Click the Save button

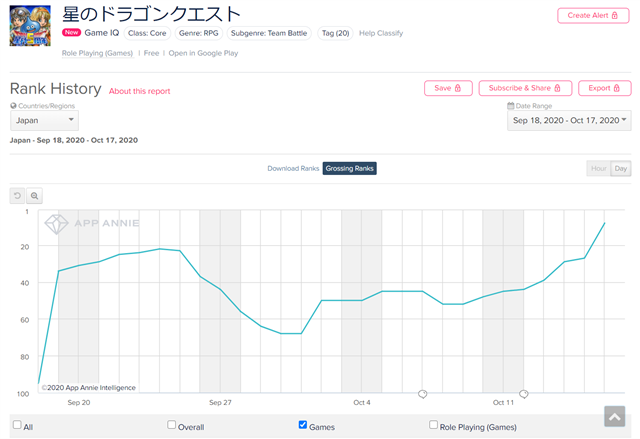coord(448,88)
